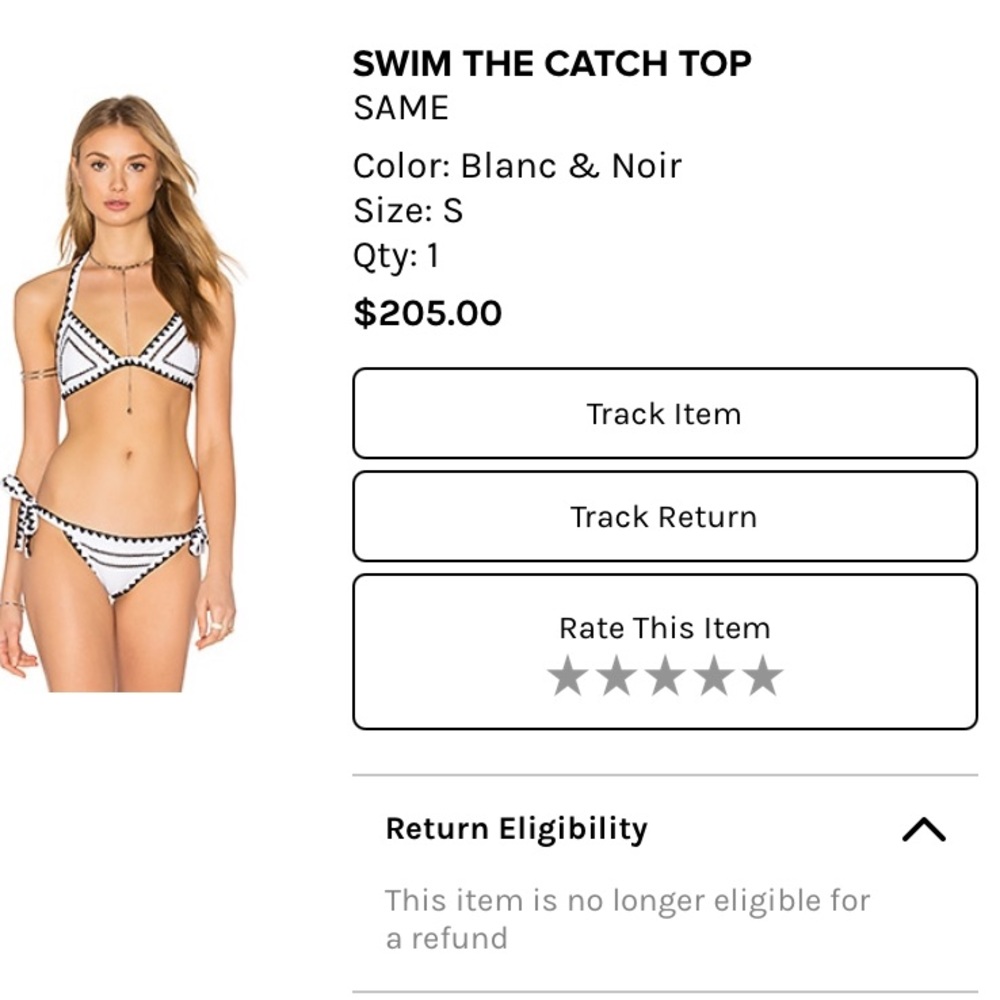Click the Track Item button
The height and width of the screenshot is (1000, 1000).
tap(663, 414)
